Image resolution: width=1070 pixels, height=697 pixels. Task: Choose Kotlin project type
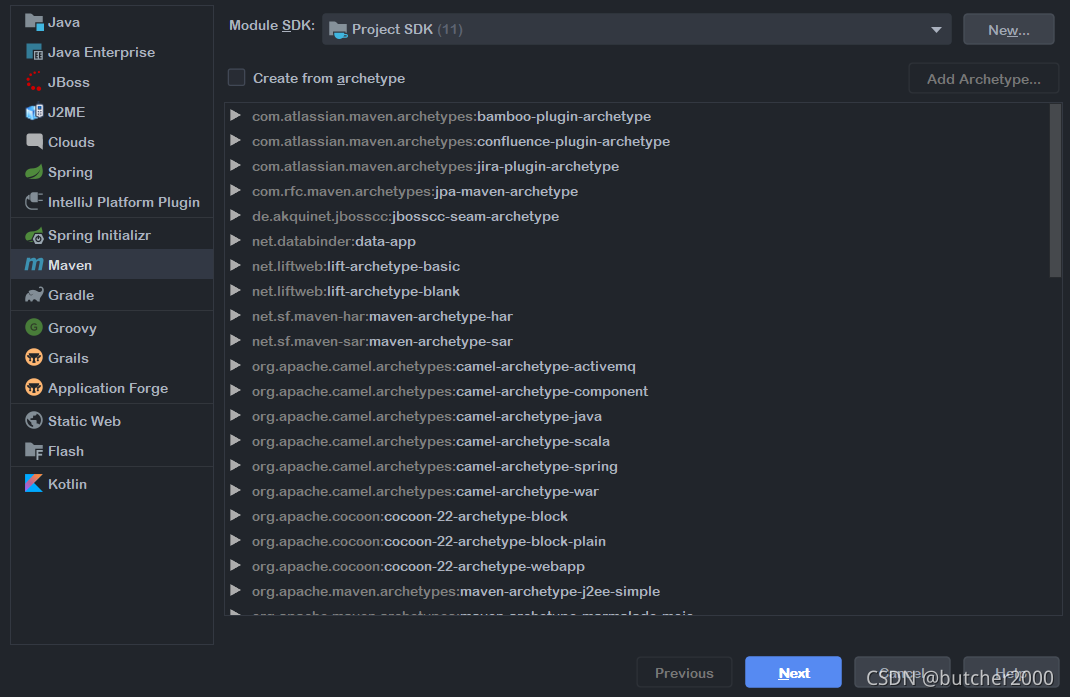tap(112, 483)
